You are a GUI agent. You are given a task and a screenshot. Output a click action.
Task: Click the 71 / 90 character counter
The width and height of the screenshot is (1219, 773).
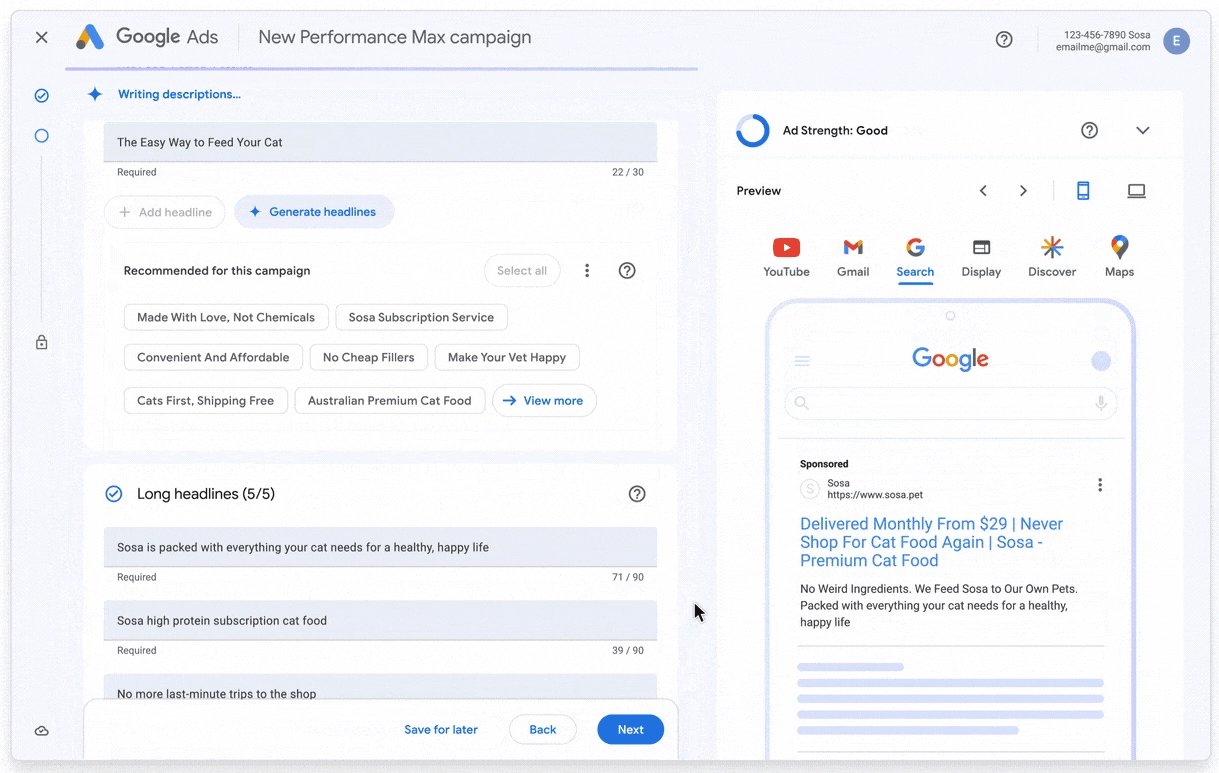point(628,577)
